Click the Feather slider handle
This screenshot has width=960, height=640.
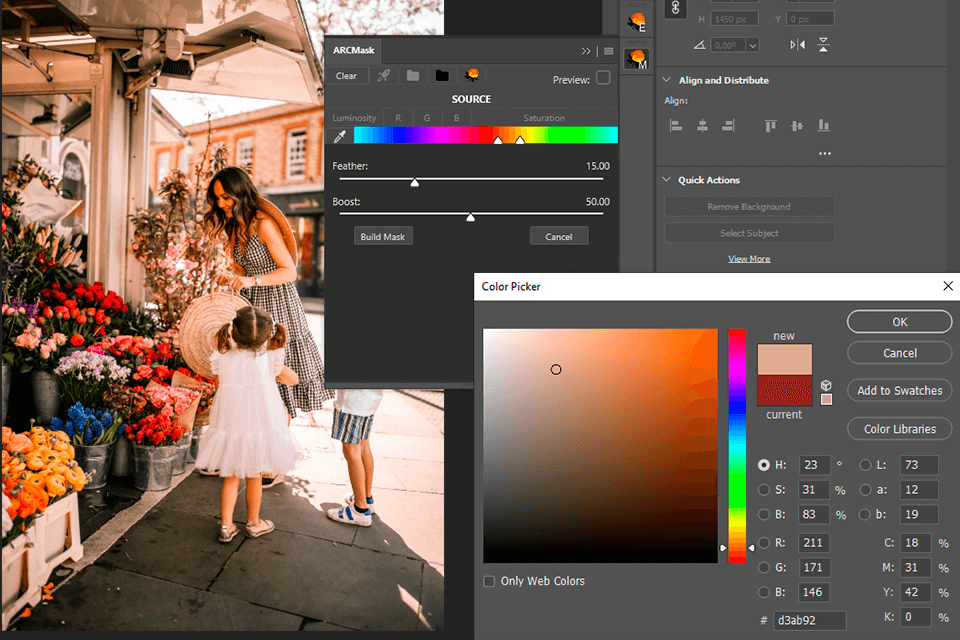[x=414, y=183]
